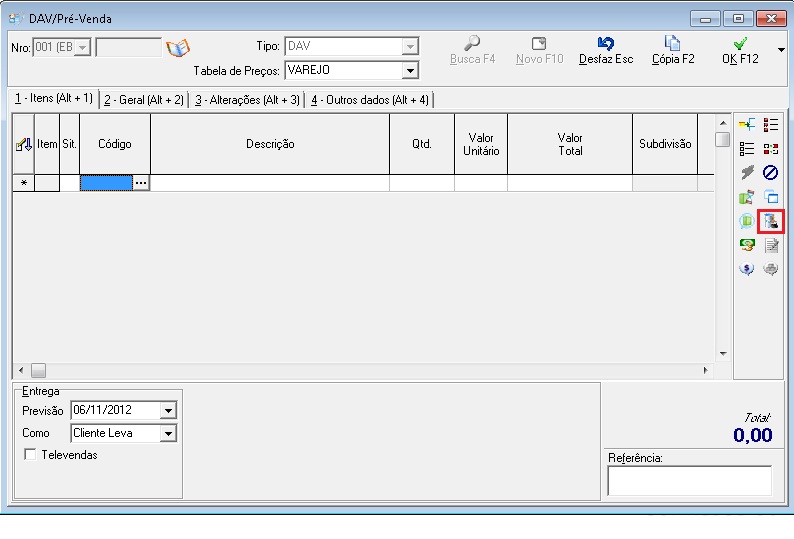Click the Sit. column header
This screenshot has height=539, width=794.
point(69,144)
